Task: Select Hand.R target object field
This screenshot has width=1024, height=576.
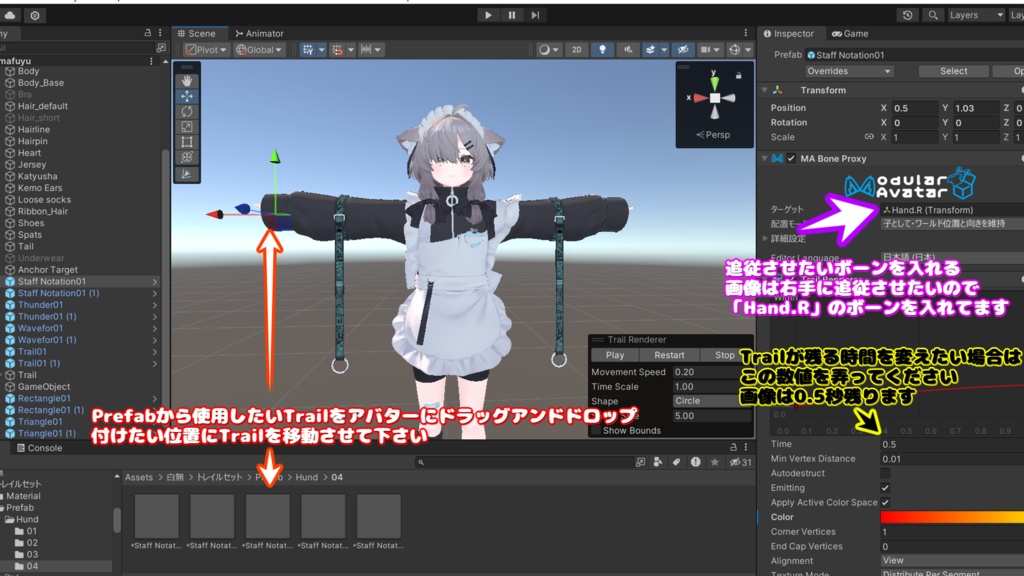Action: tap(952, 210)
